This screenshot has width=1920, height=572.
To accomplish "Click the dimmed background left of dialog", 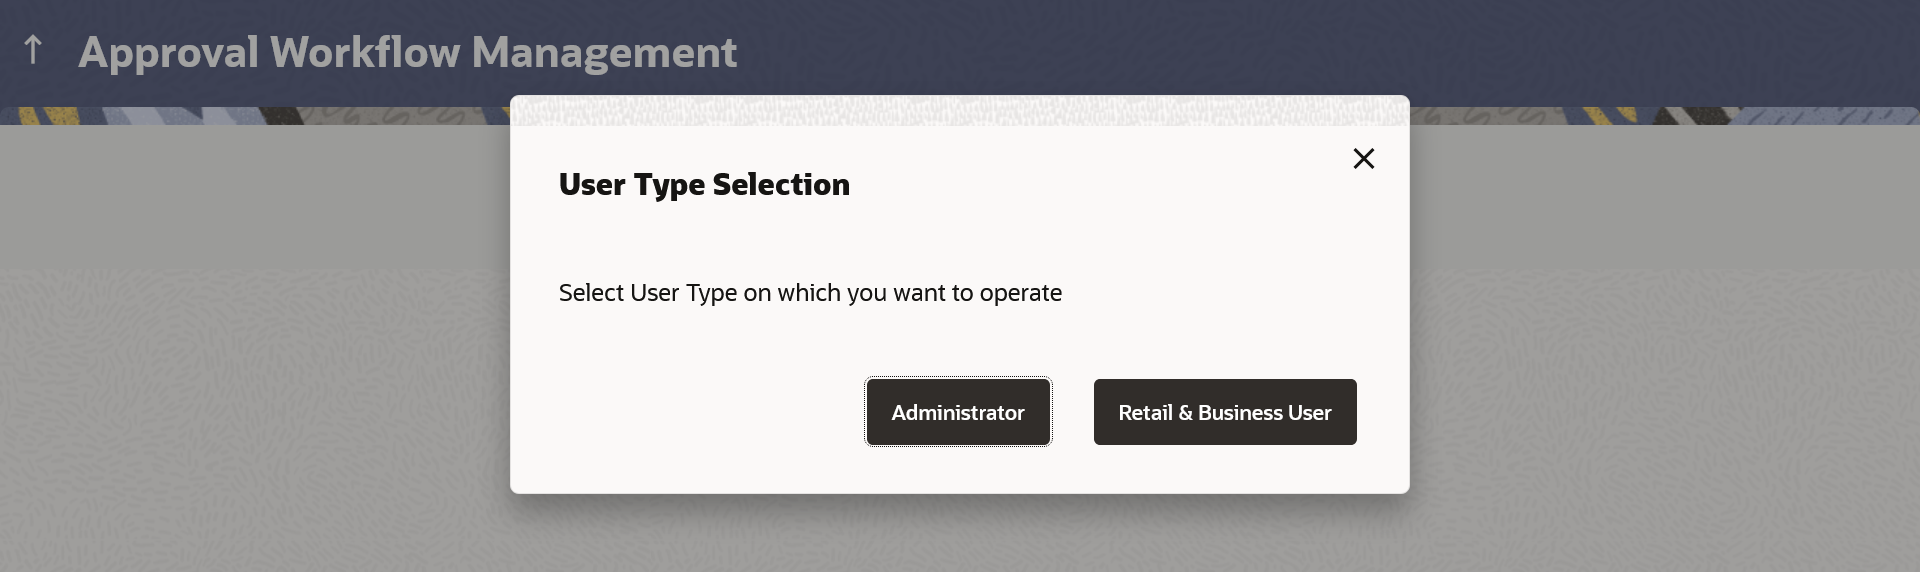I will pos(250,350).
